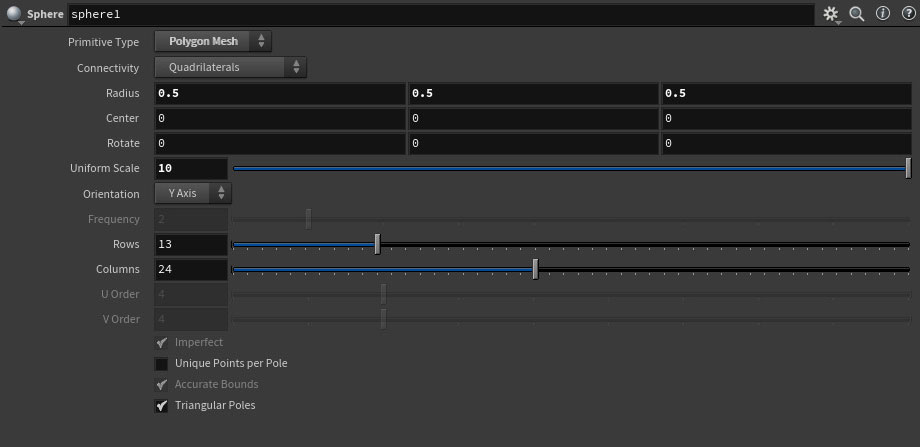Click the U Order slider handle
This screenshot has height=447, width=920.
pos(383,294)
